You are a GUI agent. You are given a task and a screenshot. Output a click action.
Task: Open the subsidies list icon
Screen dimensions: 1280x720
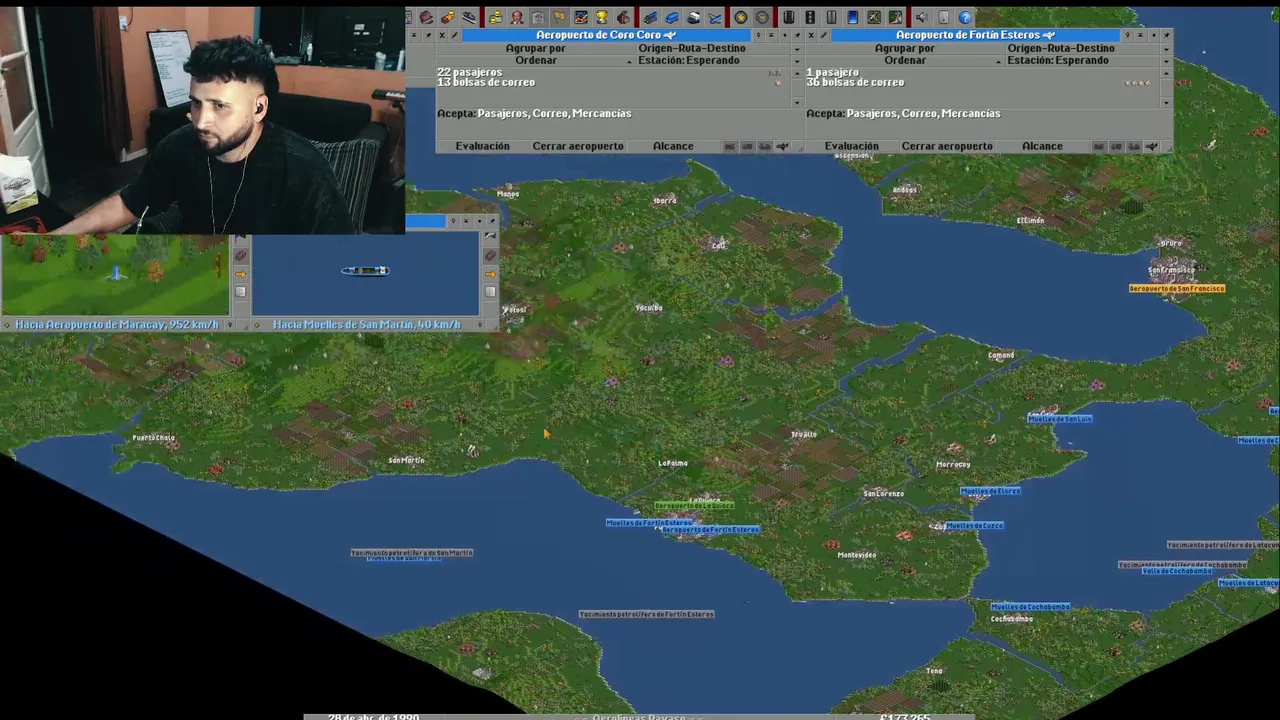click(448, 17)
